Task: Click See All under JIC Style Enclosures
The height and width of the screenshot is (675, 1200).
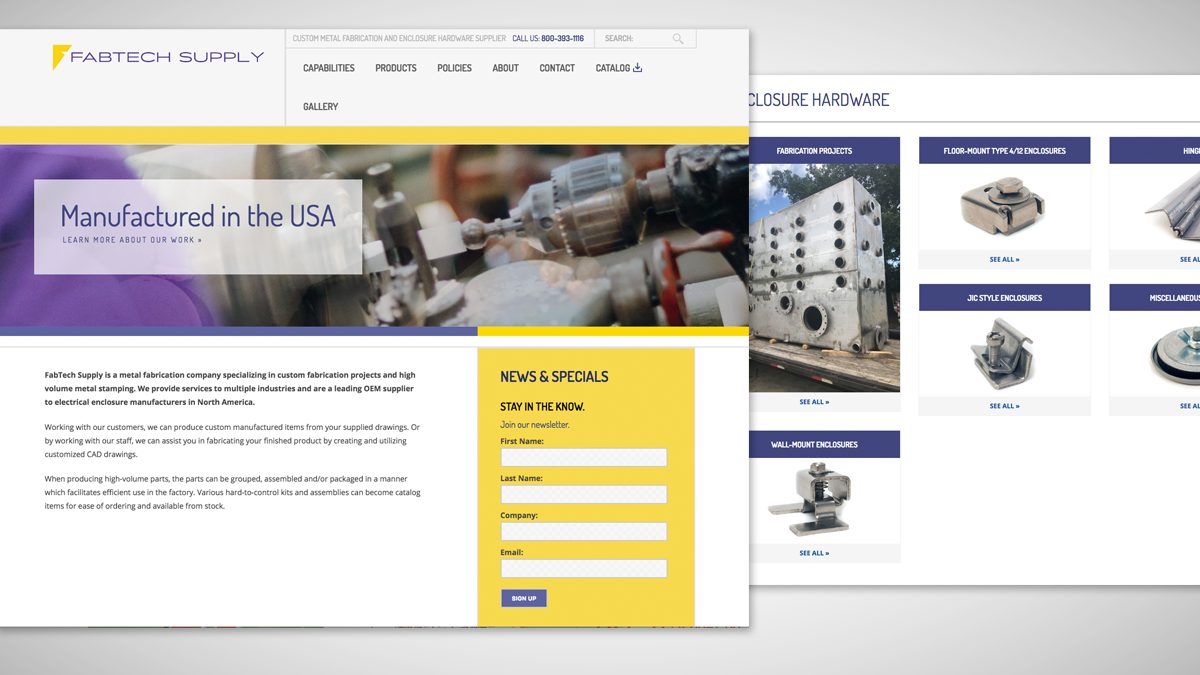Action: (1005, 406)
